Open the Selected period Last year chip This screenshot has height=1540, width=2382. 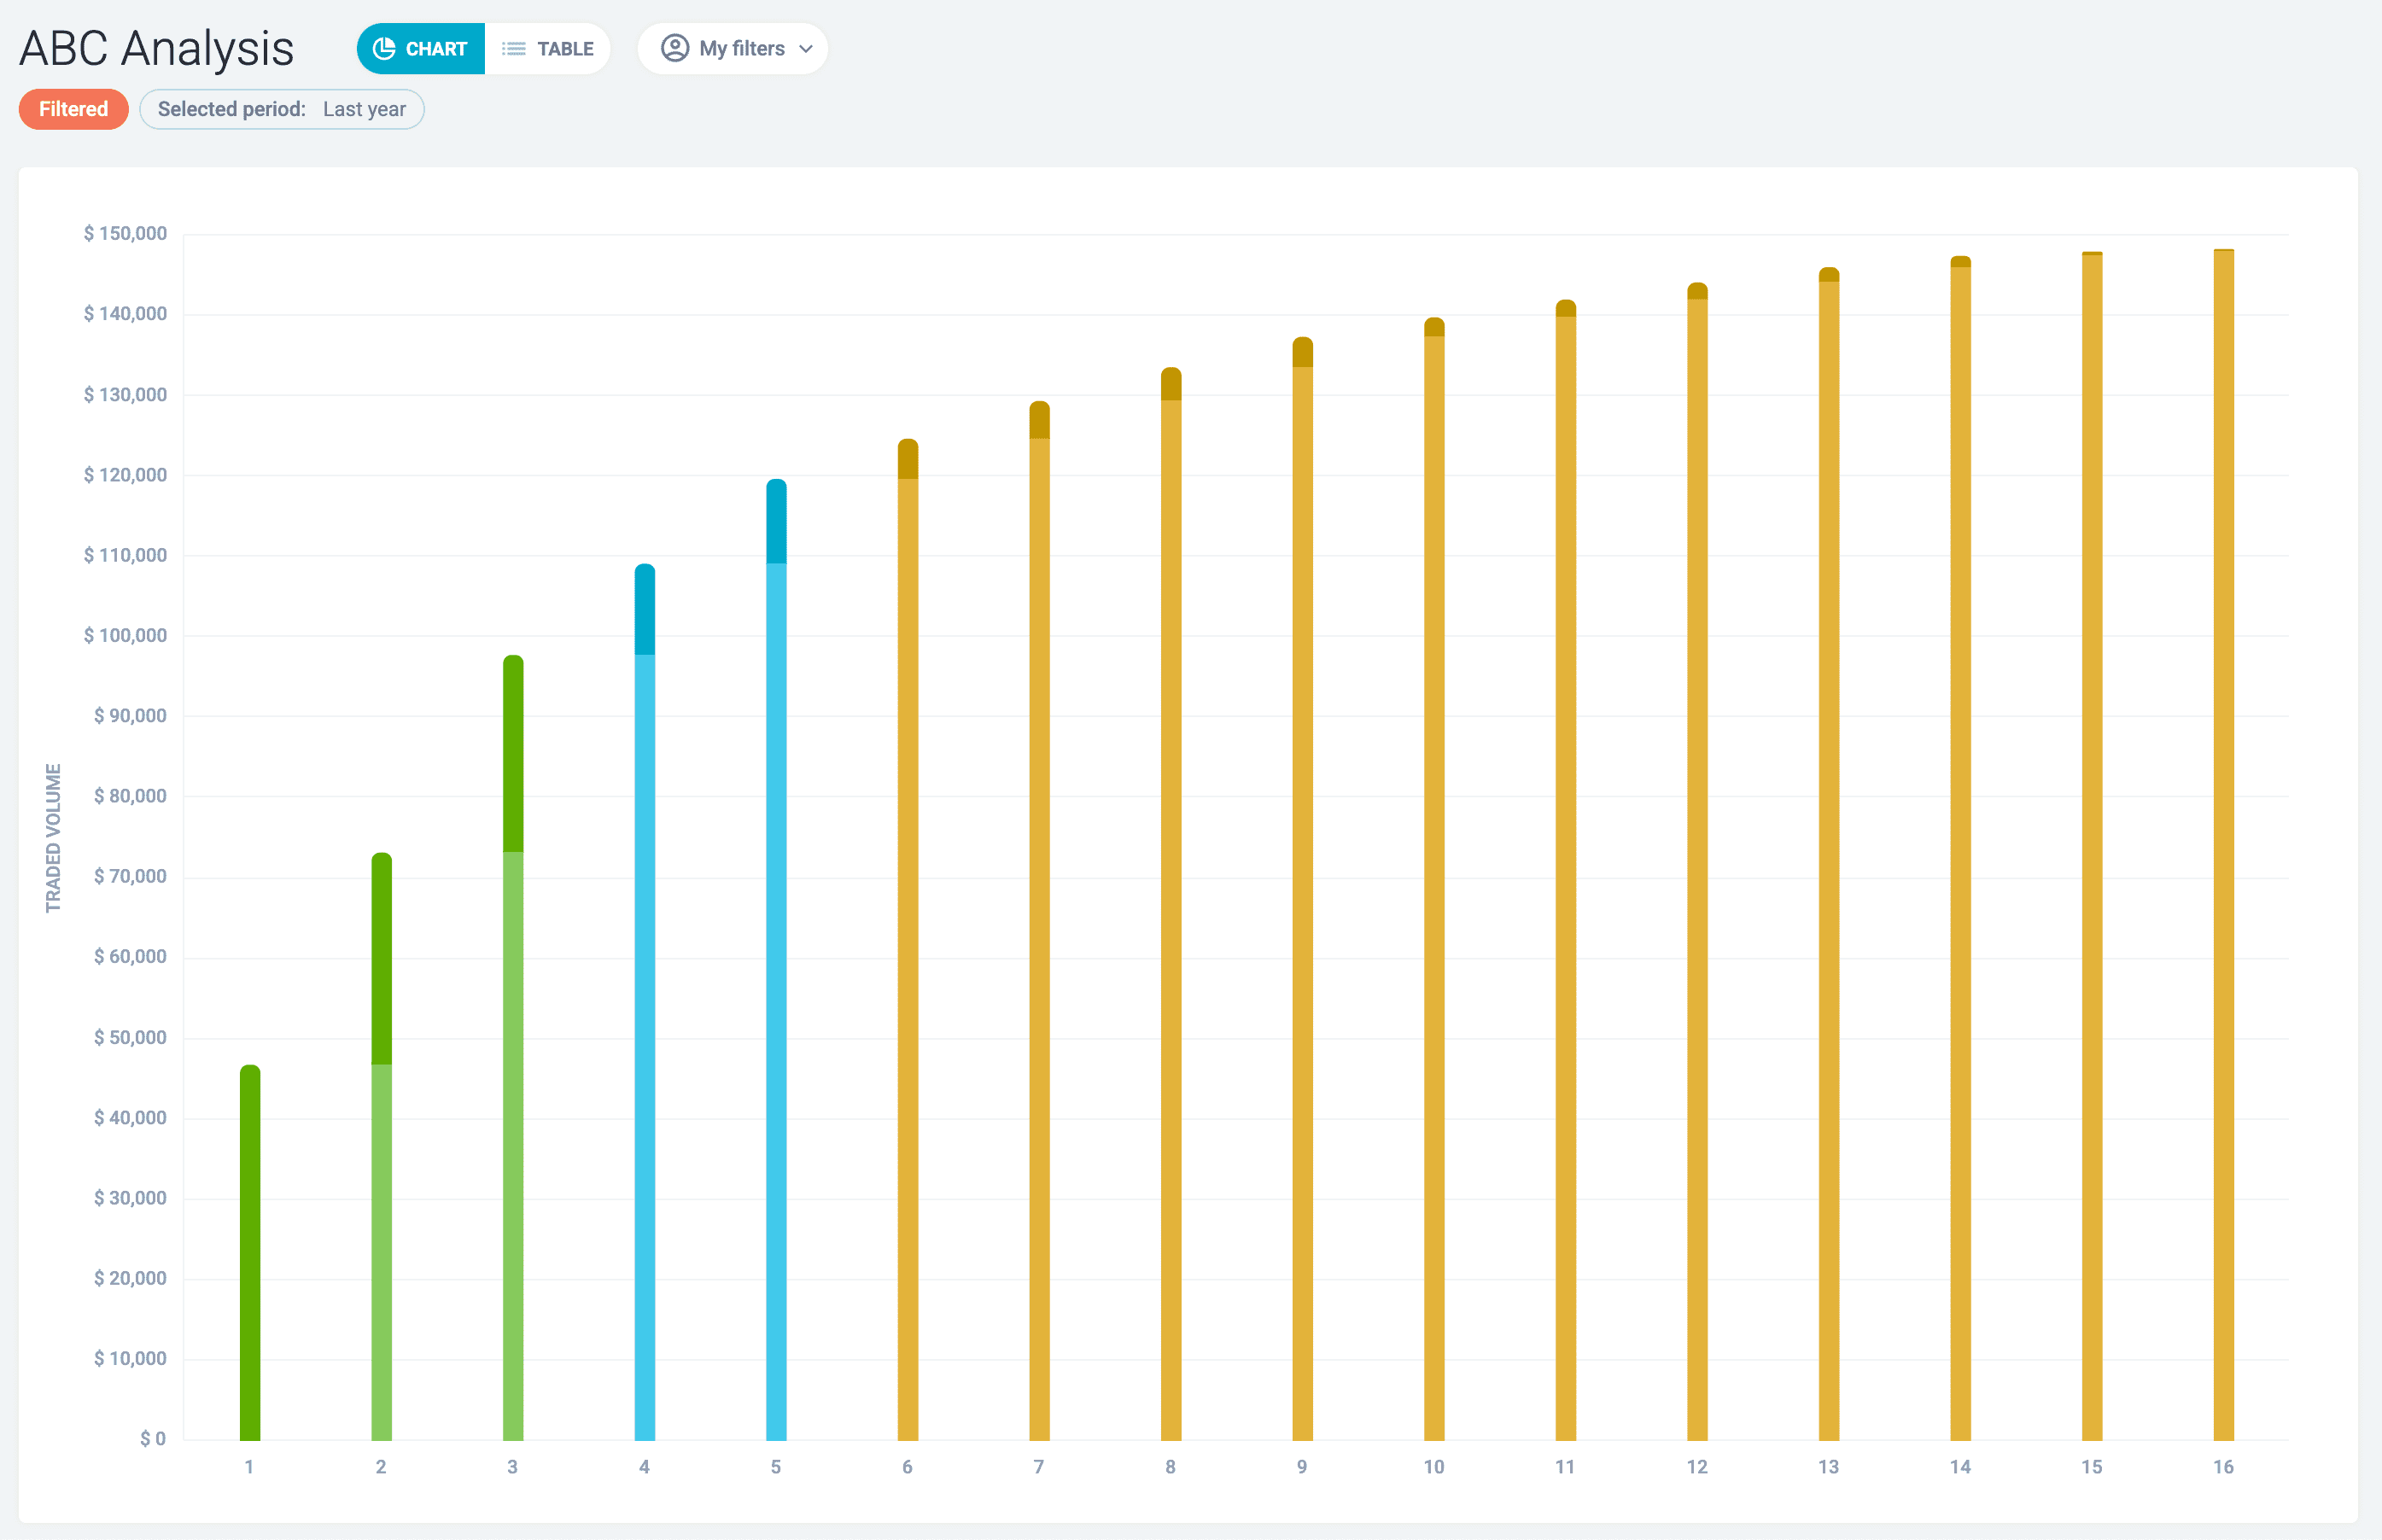point(282,109)
